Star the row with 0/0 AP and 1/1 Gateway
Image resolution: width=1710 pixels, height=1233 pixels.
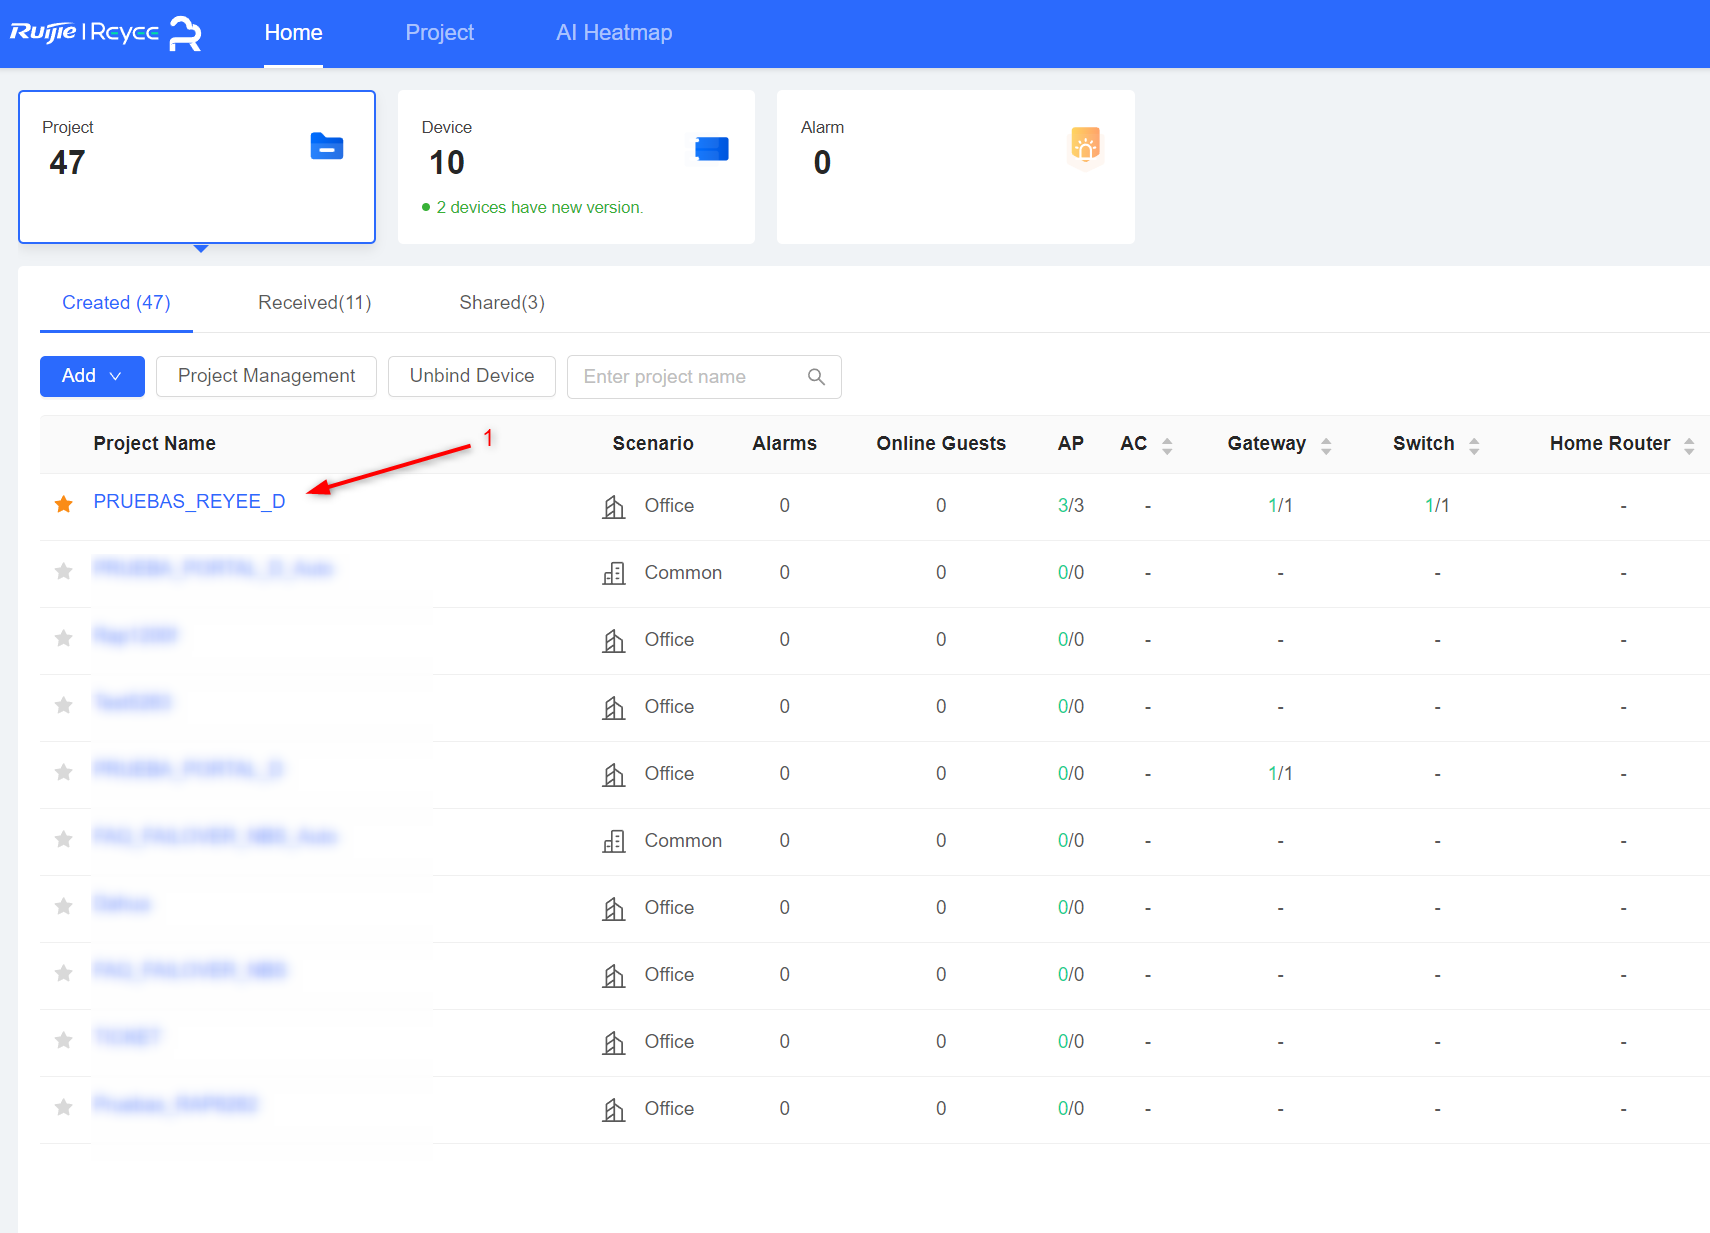64,772
